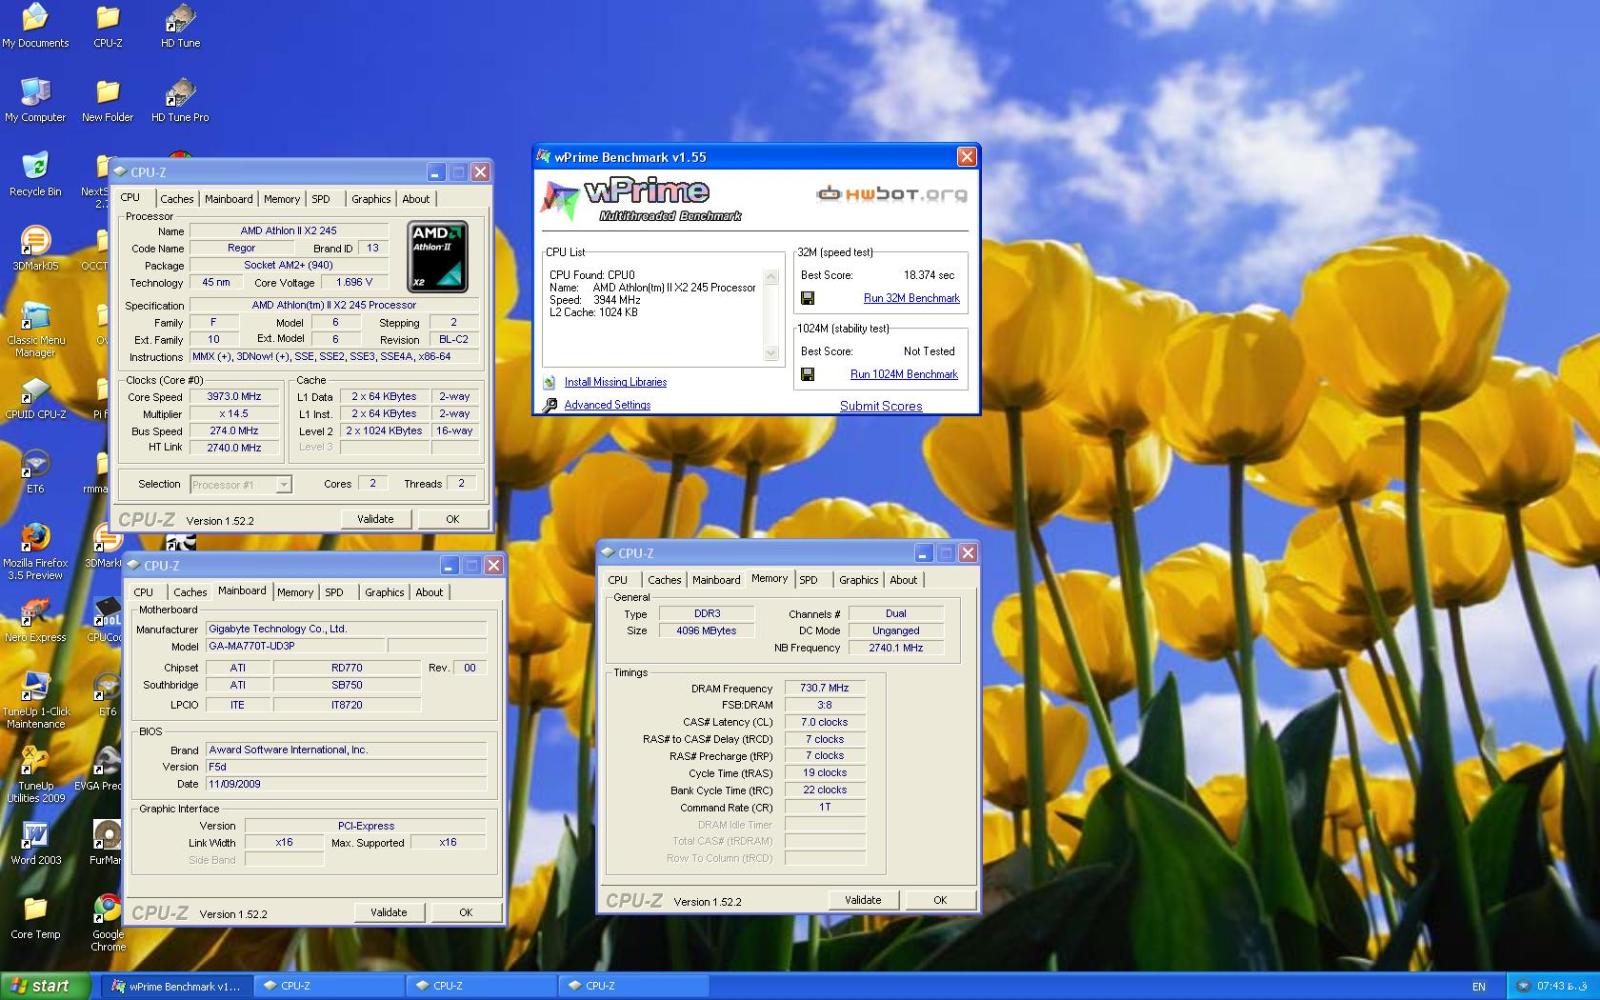Click the motherboard model GA-MA770T-UD3P field
The width and height of the screenshot is (1600, 1000).
pos(295,646)
